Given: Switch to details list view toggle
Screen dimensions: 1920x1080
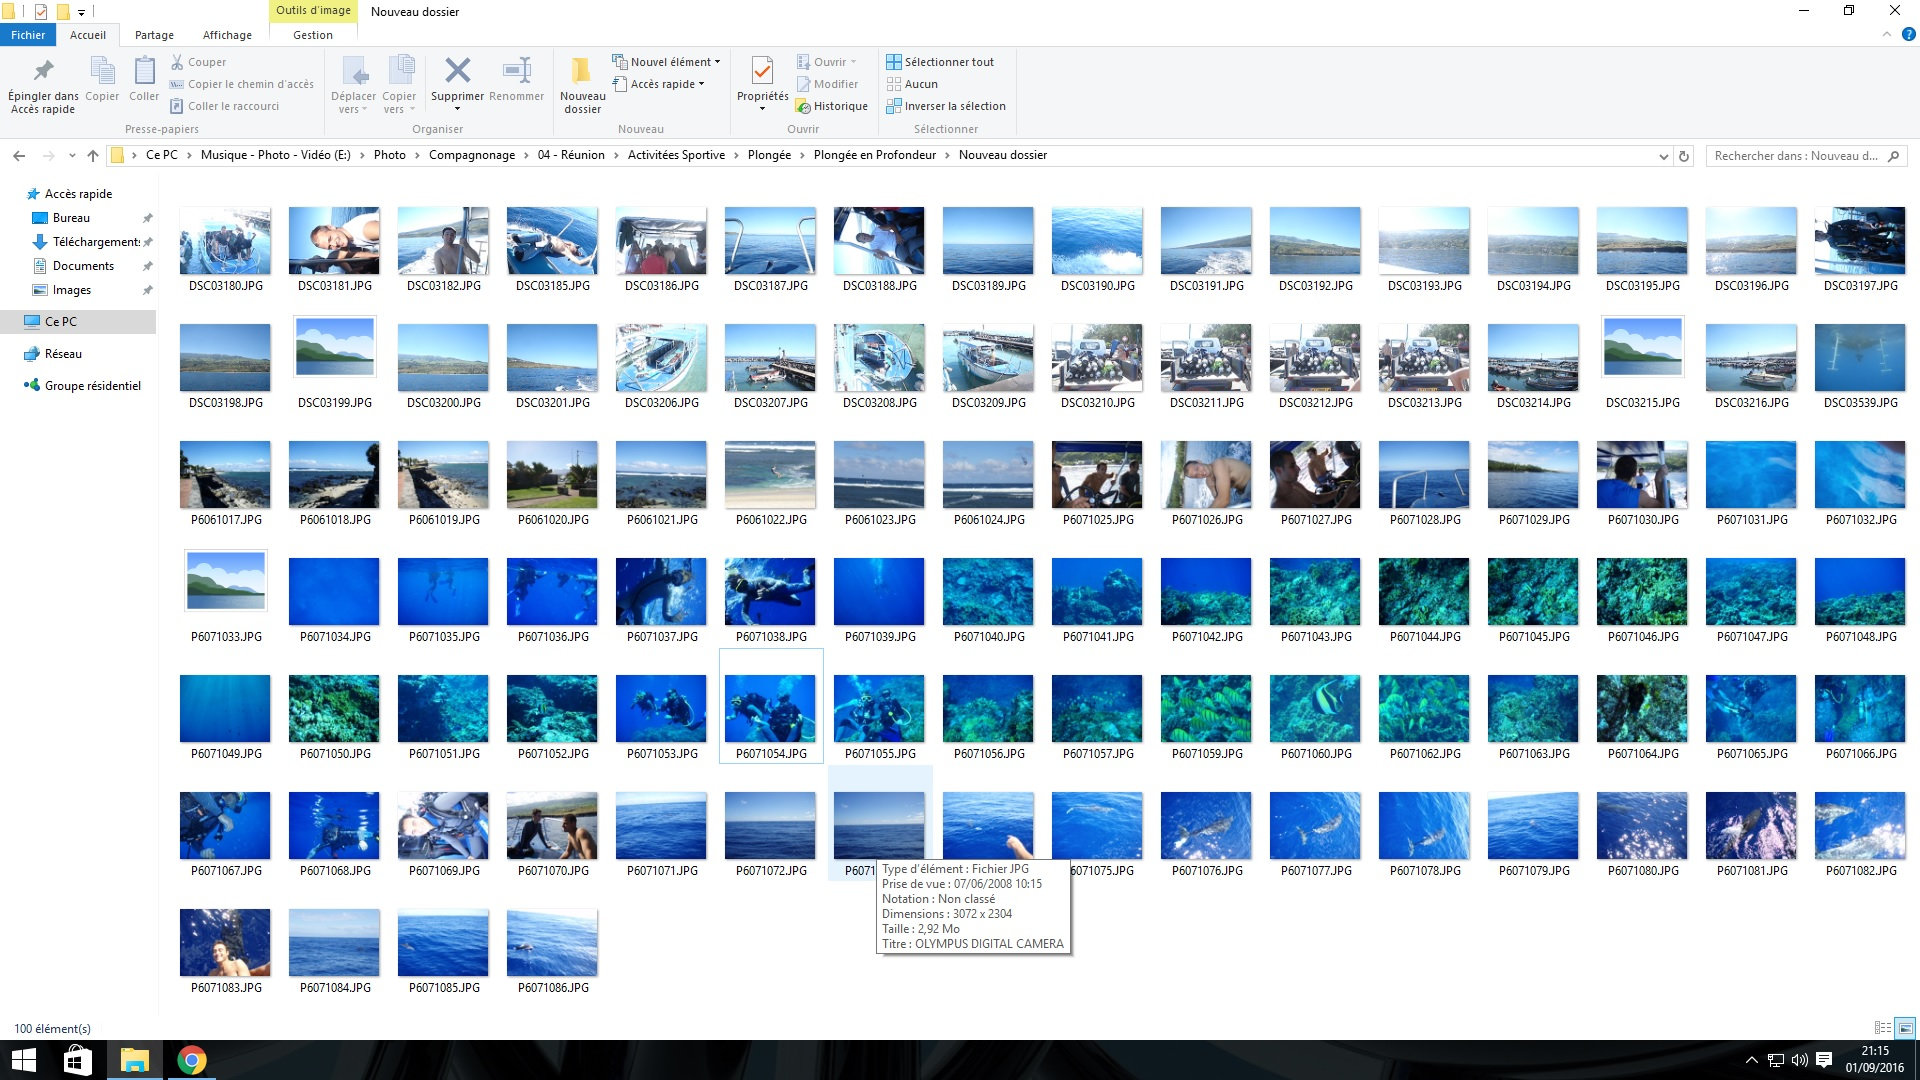Looking at the screenshot, I should (1882, 1028).
